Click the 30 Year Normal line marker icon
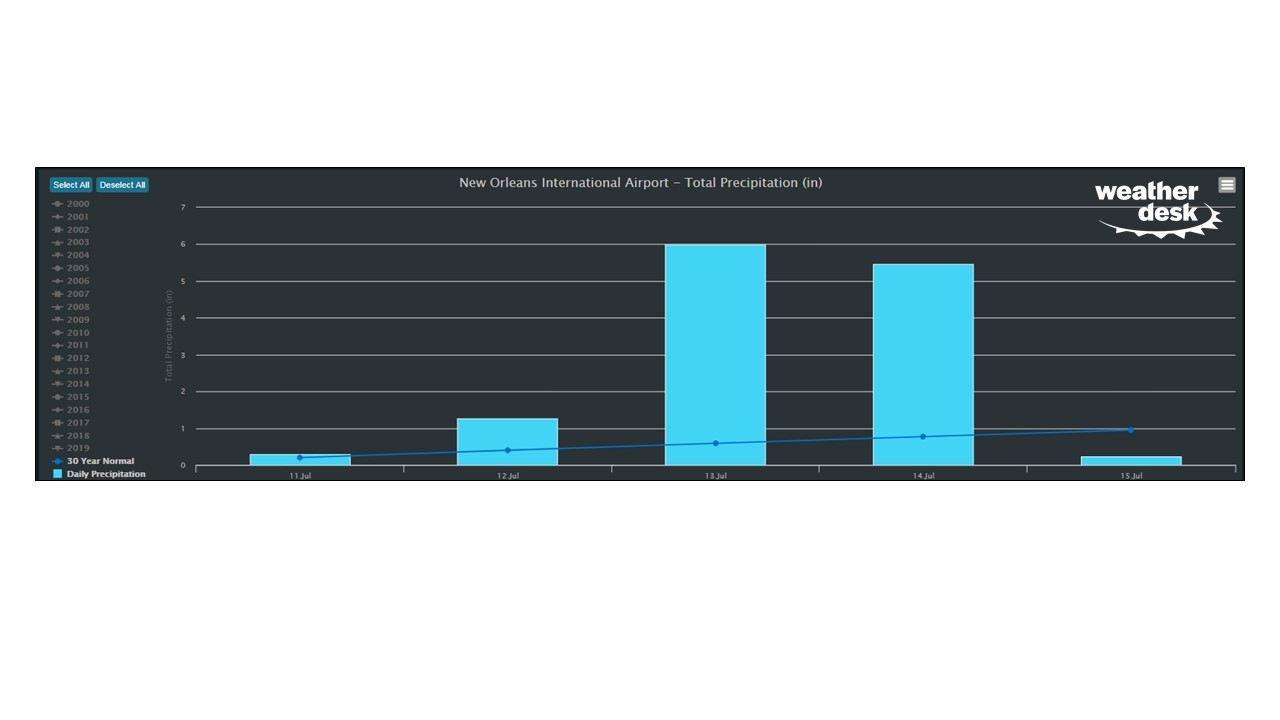 click(58, 461)
